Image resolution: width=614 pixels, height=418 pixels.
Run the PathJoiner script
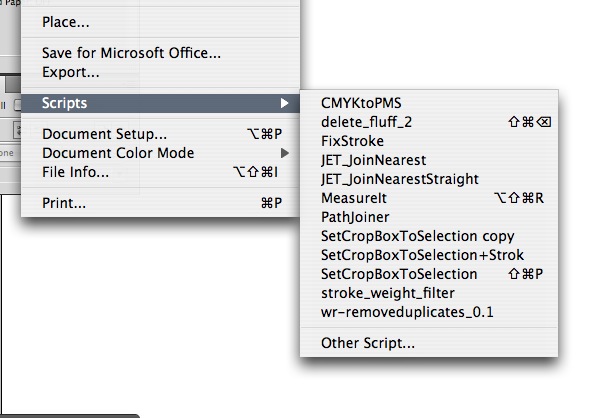click(x=429, y=217)
